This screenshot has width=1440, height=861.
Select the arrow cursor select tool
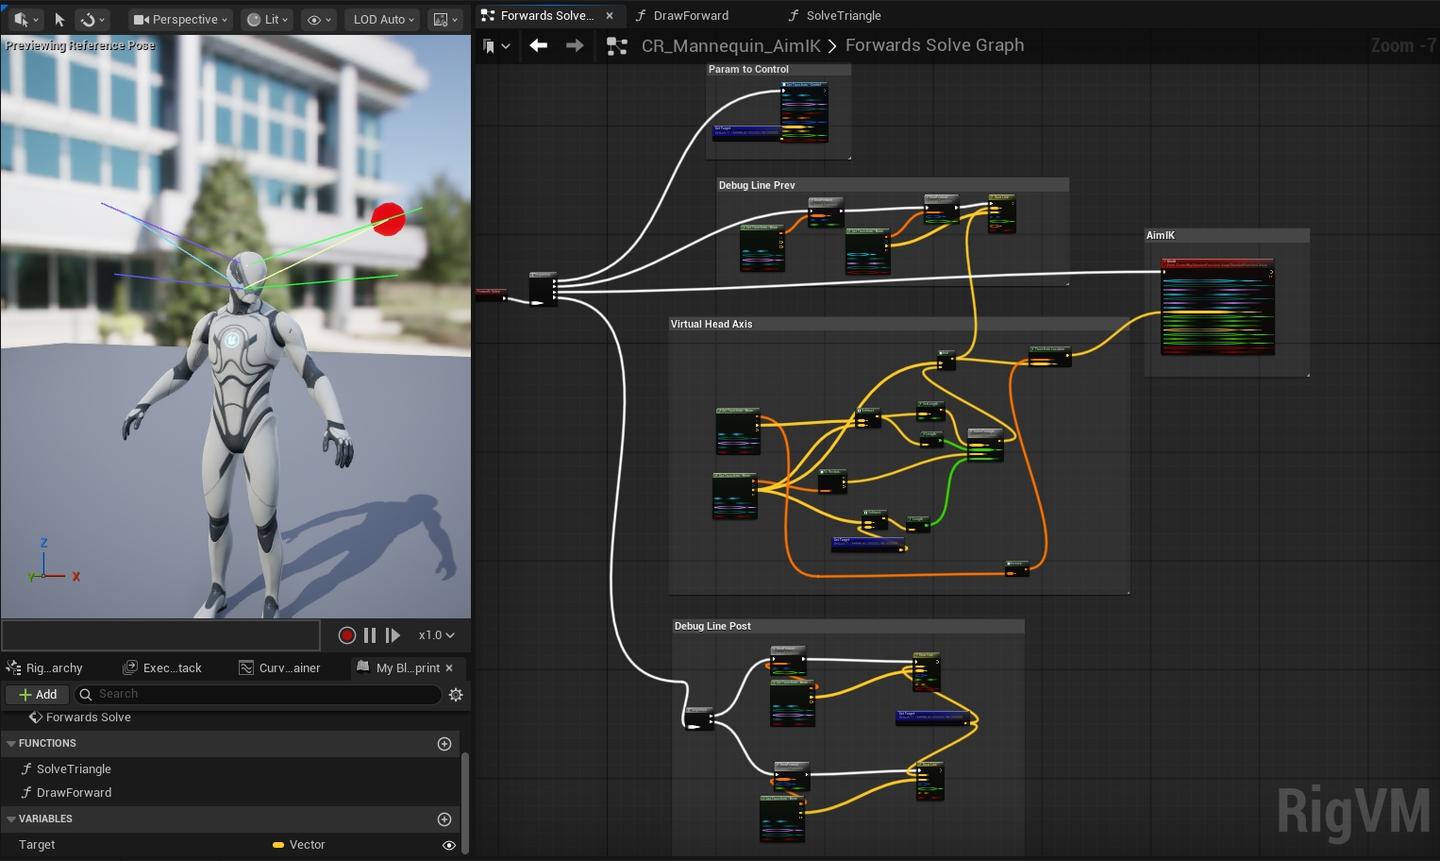coord(59,19)
